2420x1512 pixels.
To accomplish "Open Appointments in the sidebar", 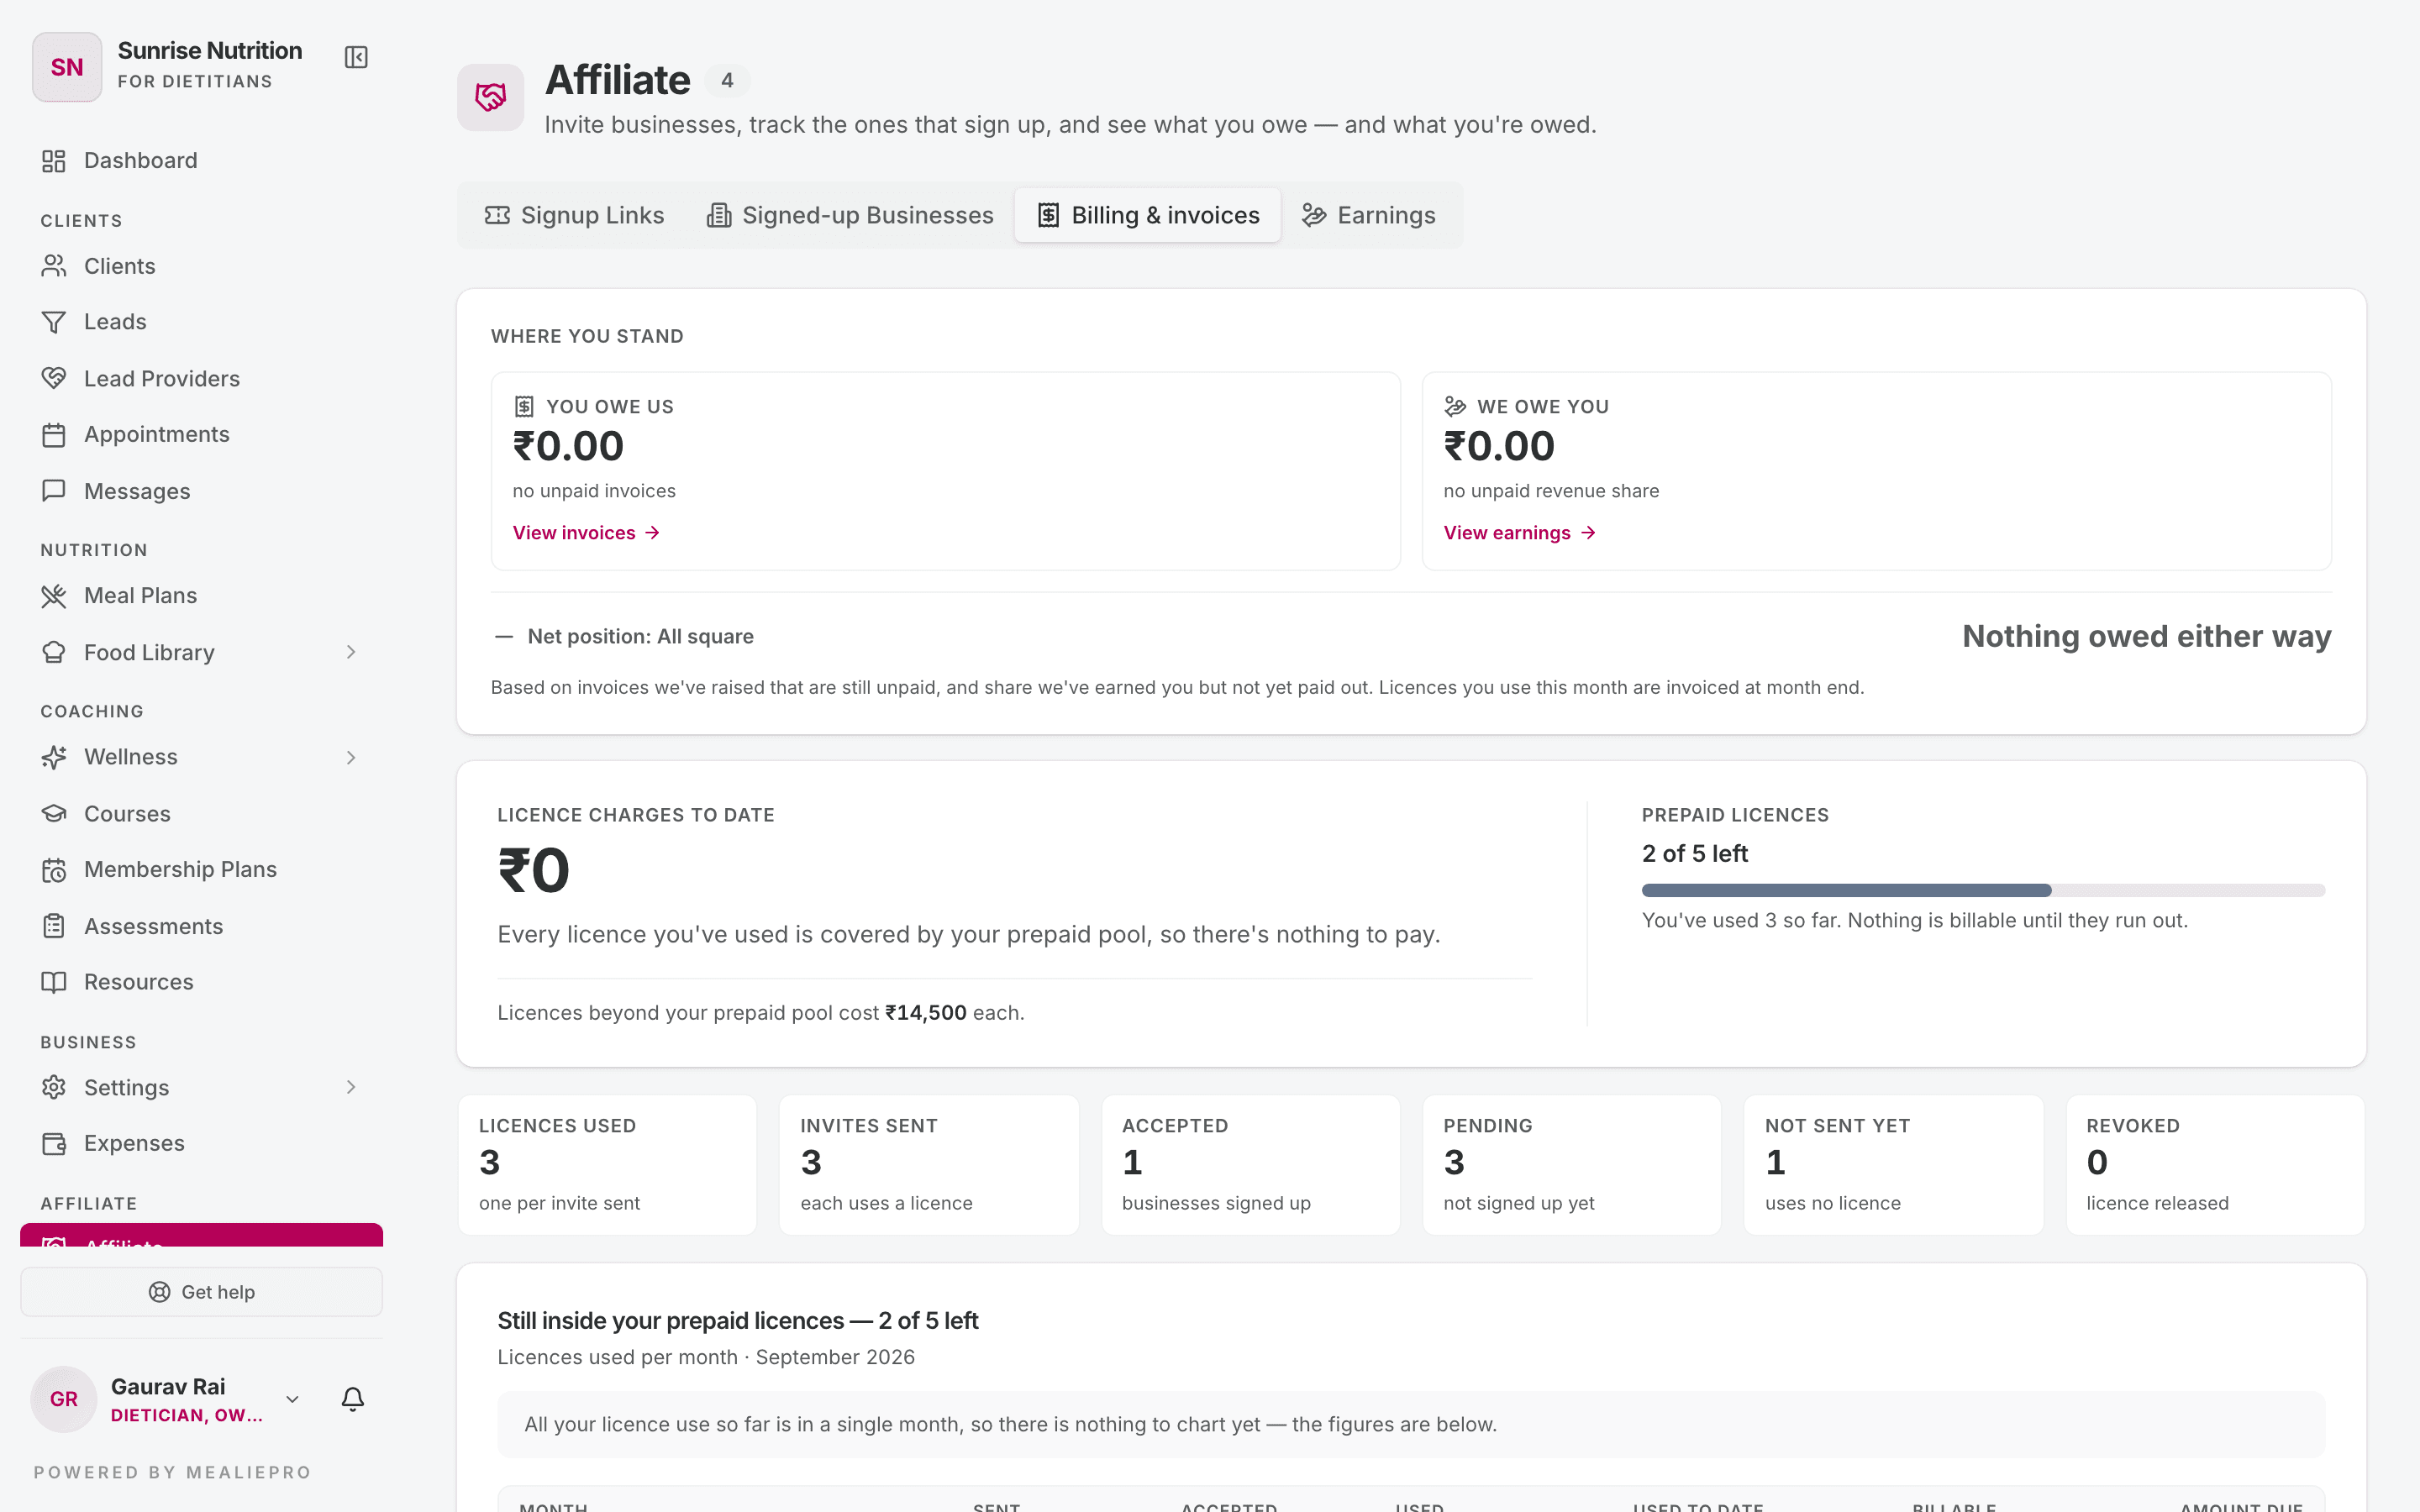I will point(201,435).
